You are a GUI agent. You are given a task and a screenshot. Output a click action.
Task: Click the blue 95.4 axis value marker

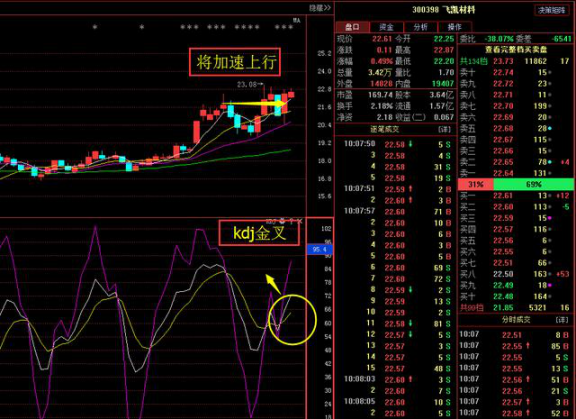tap(320, 249)
